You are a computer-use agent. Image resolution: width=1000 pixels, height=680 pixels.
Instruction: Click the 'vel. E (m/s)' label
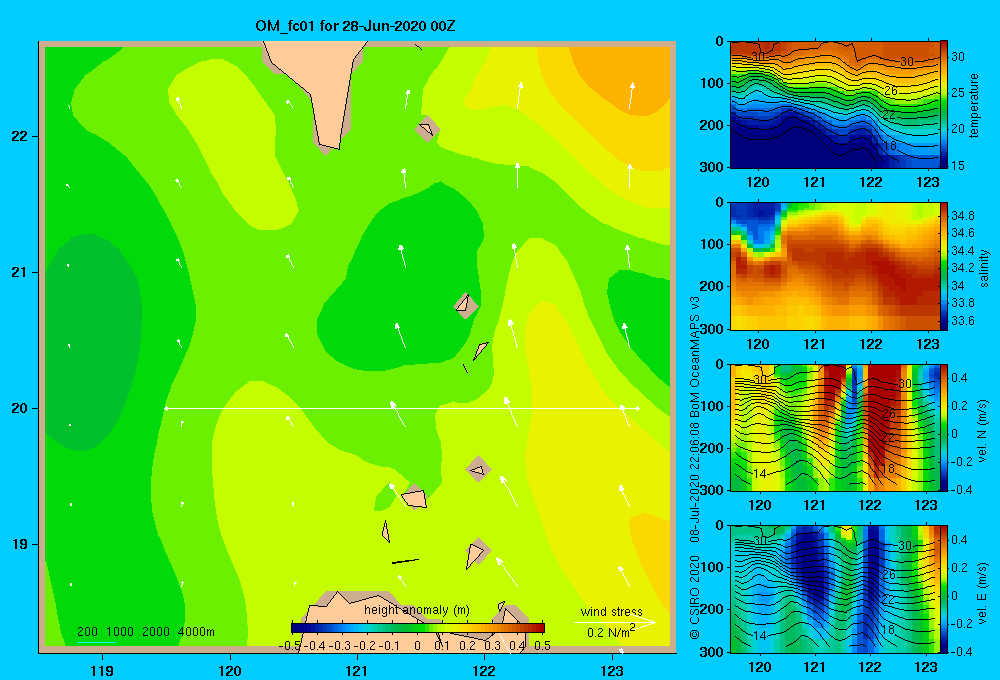[x=982, y=592]
